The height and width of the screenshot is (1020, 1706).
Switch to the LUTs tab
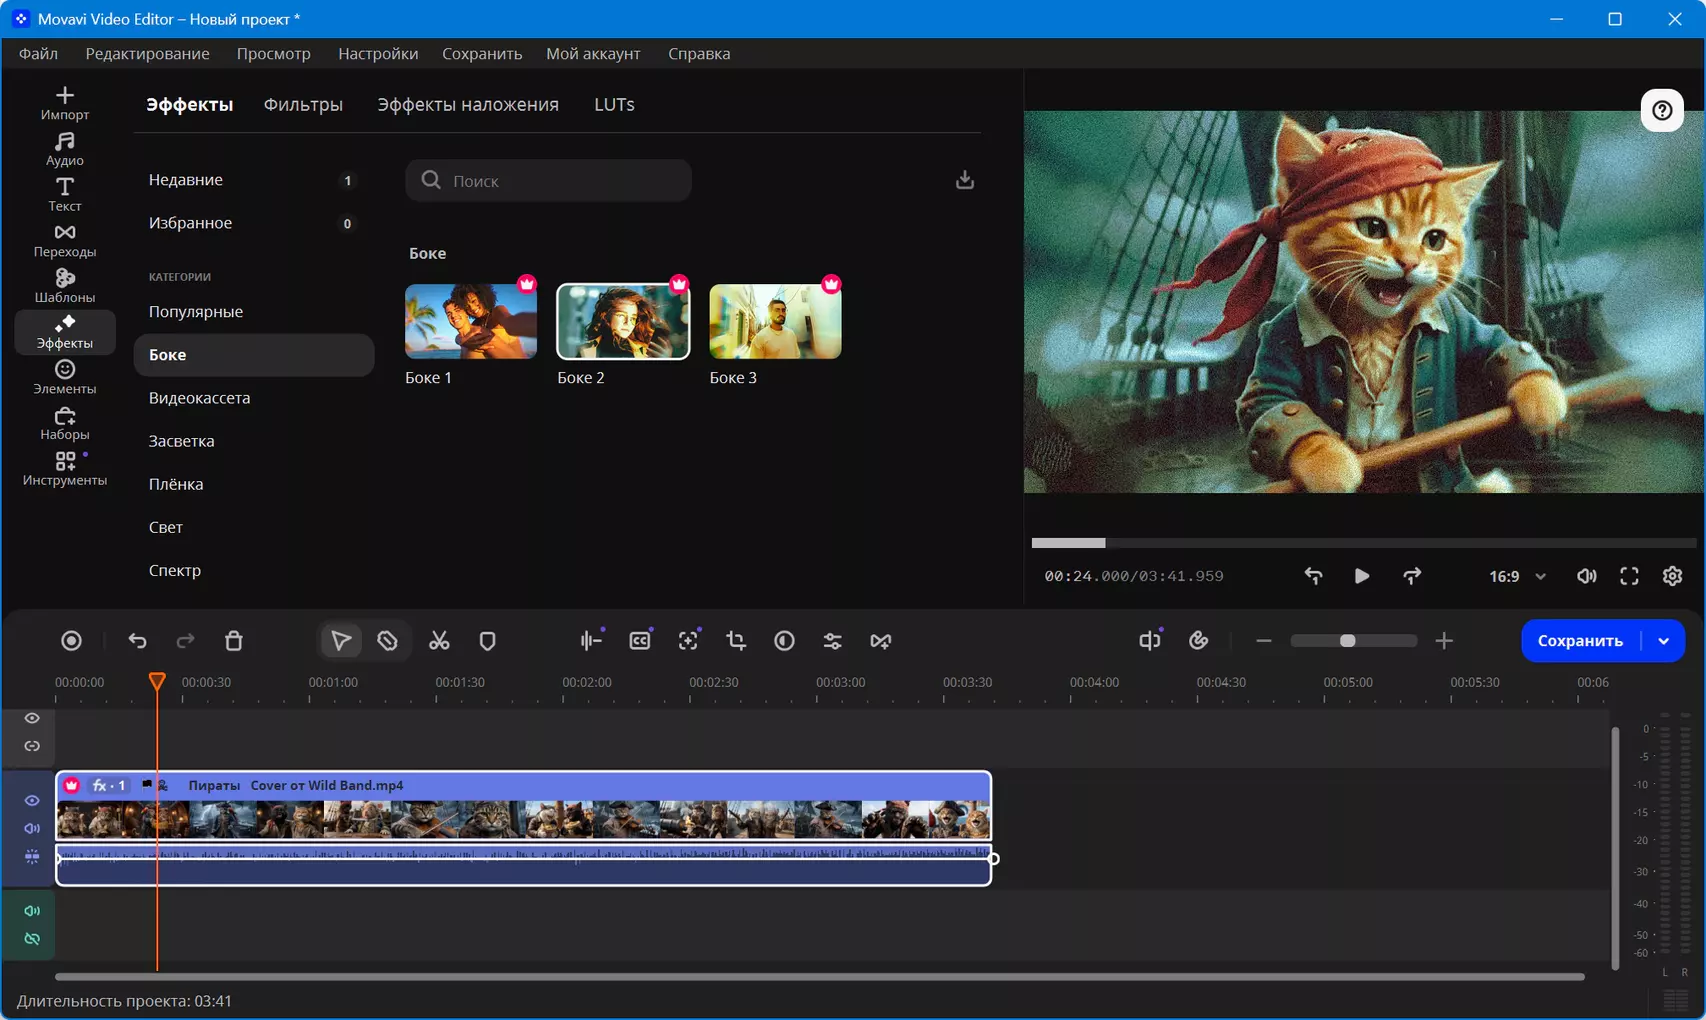[614, 105]
